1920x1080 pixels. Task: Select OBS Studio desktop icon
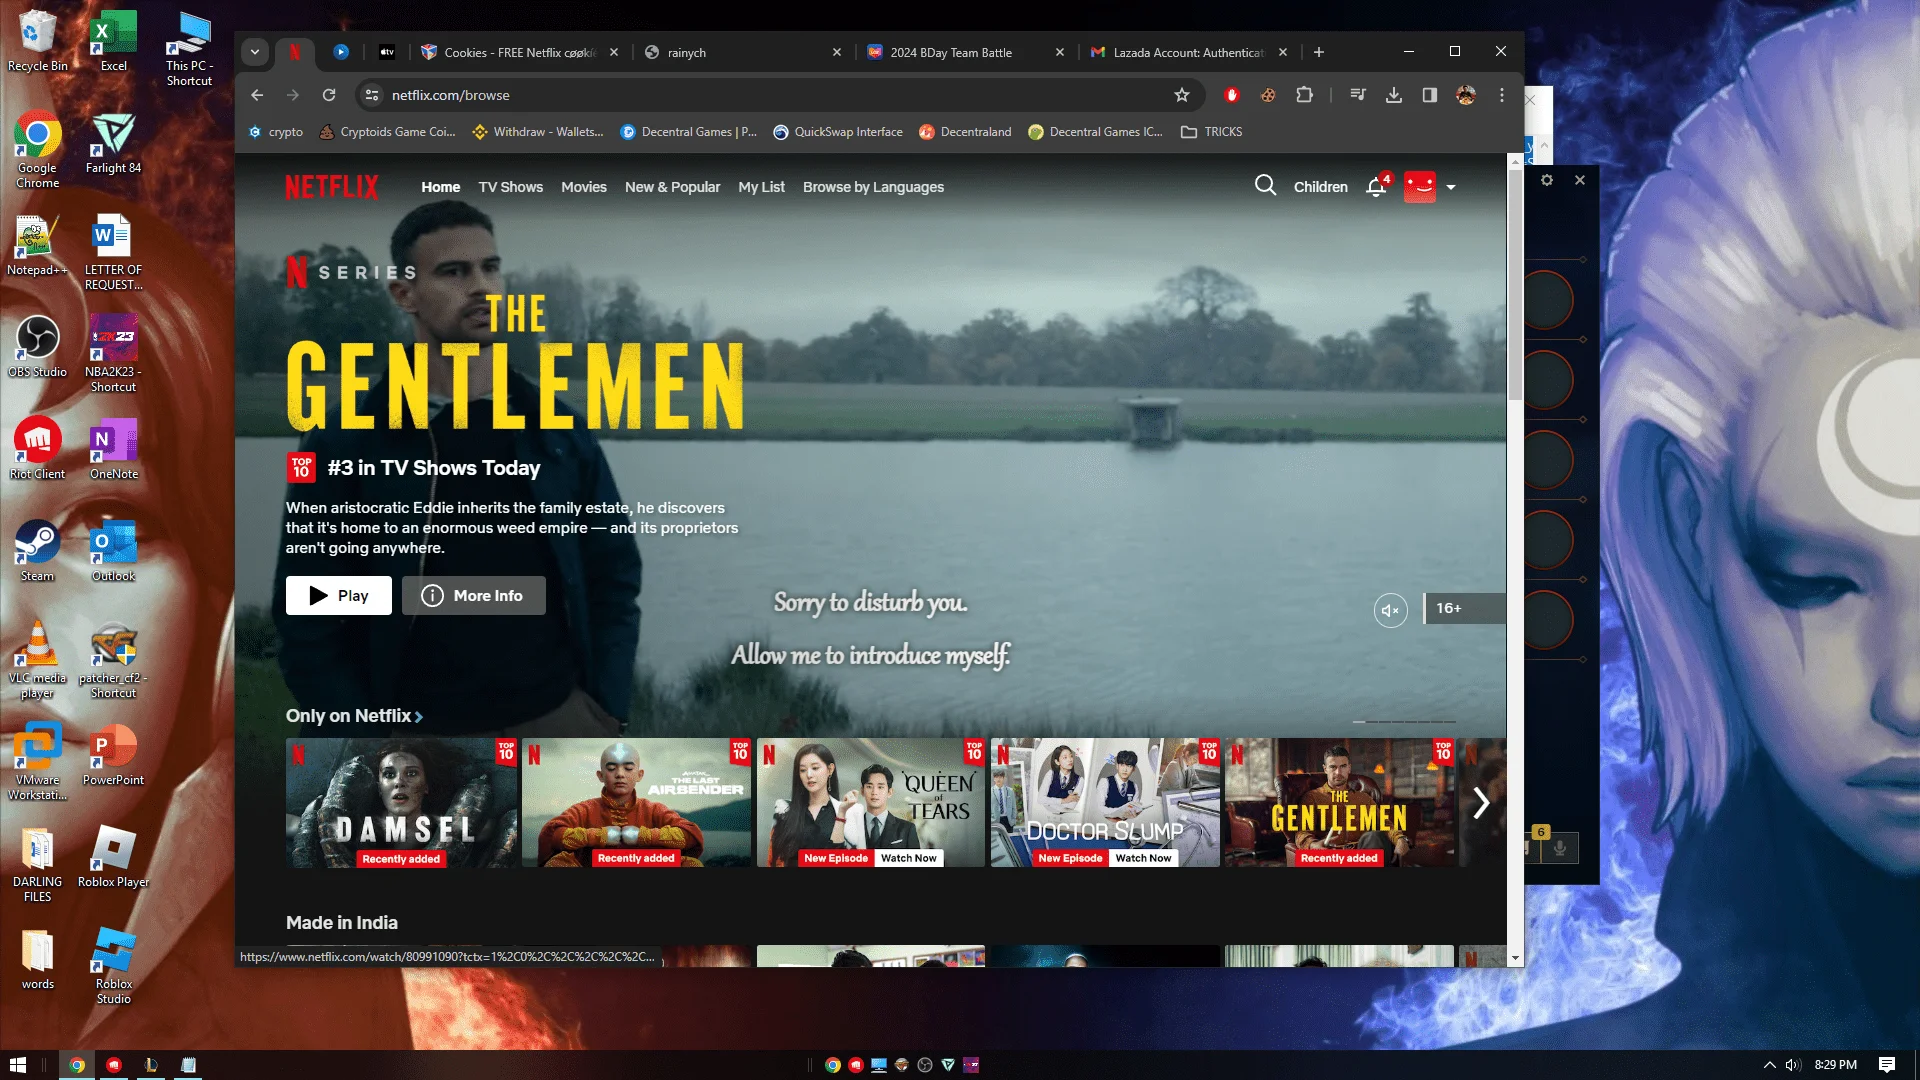(37, 347)
